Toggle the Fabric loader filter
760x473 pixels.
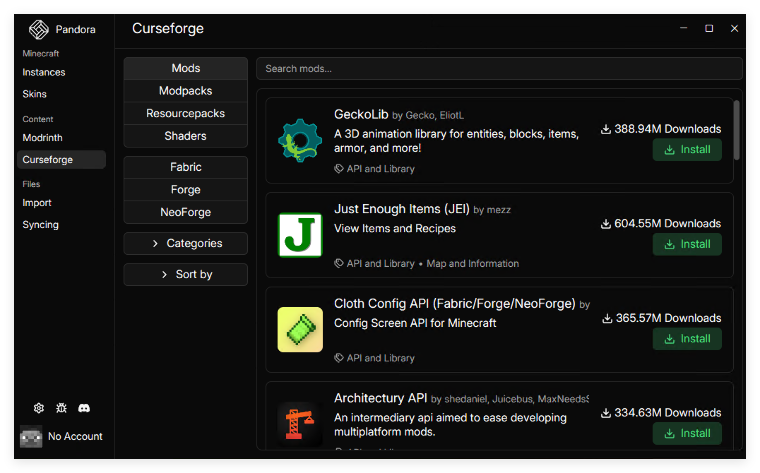click(186, 167)
